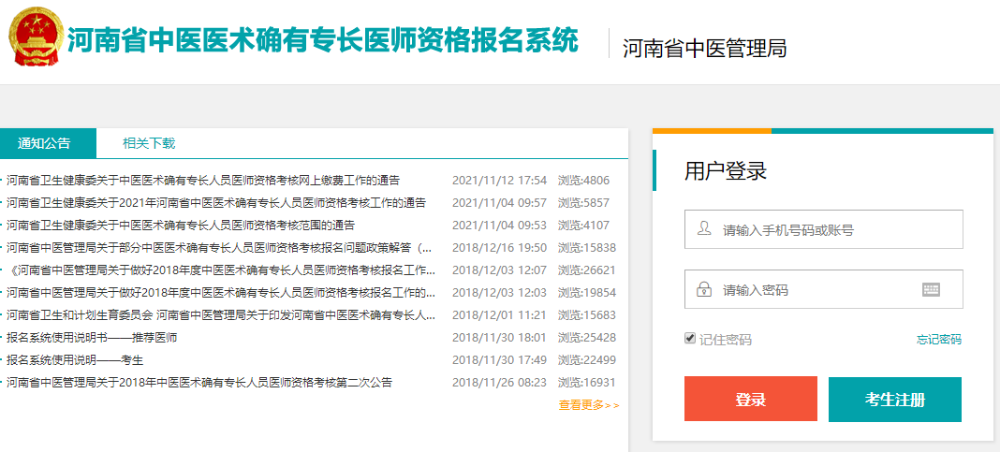Screen dimensions: 1000x452
Task: Switch to the 相关下载 tab
Action: point(148,143)
